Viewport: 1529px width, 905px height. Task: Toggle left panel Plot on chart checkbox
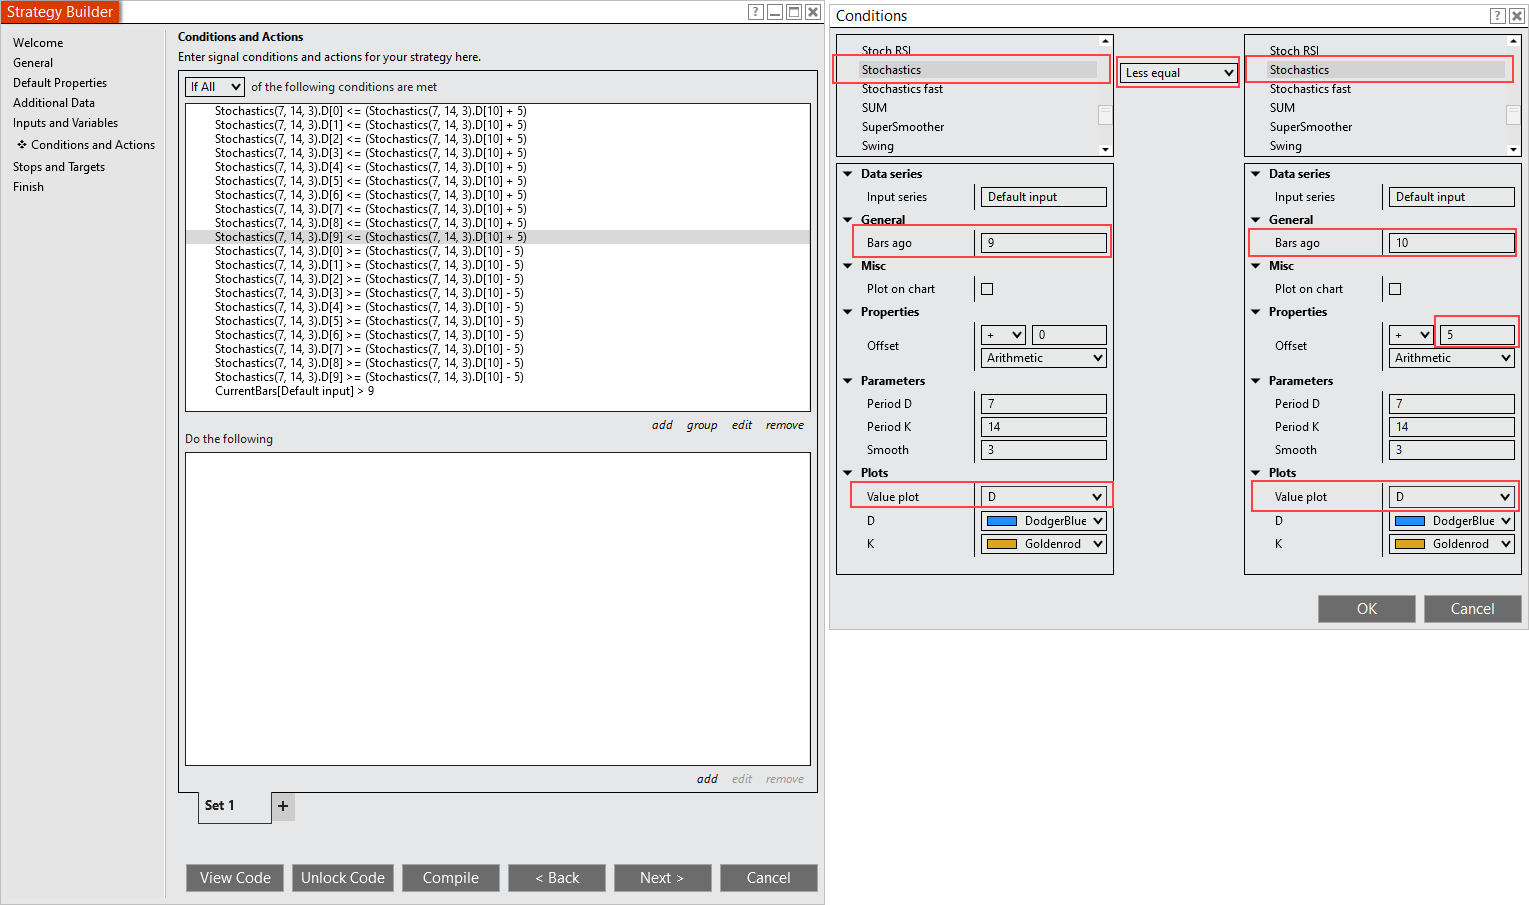(x=987, y=289)
